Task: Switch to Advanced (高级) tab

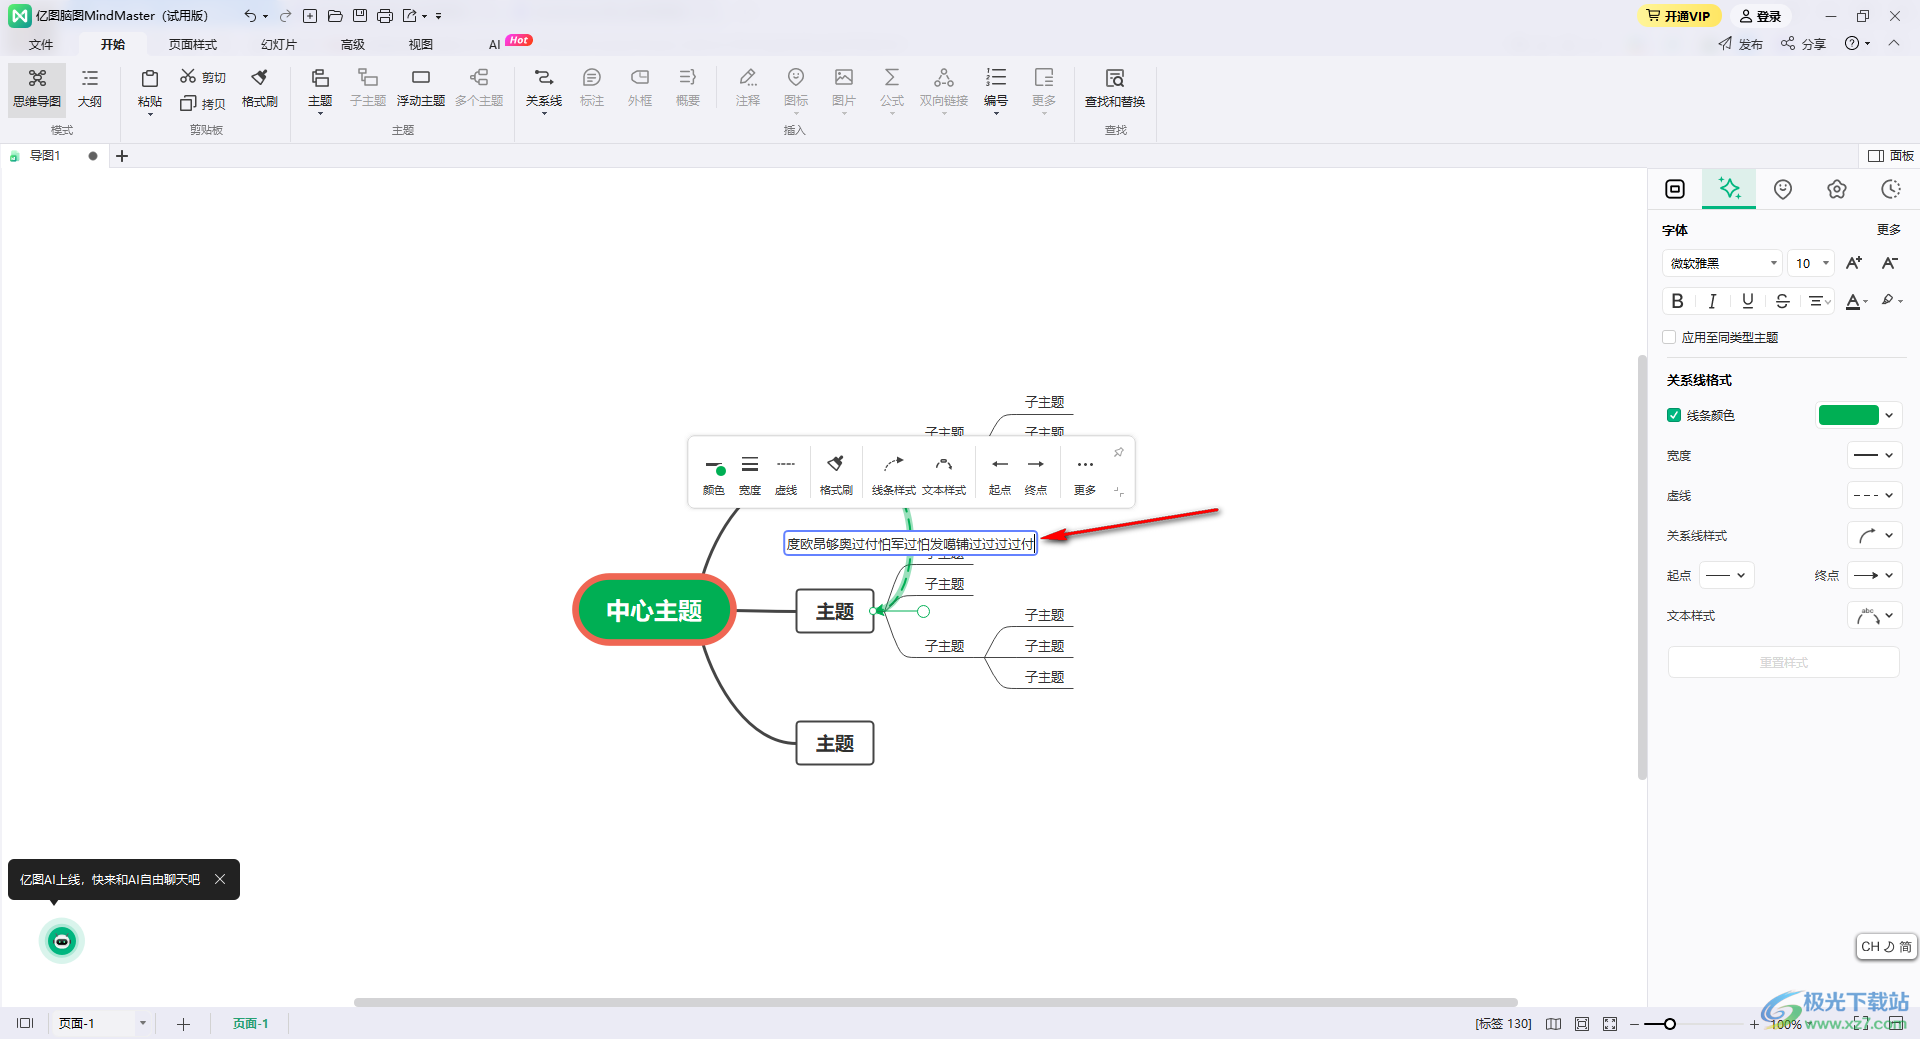Action: point(353,44)
